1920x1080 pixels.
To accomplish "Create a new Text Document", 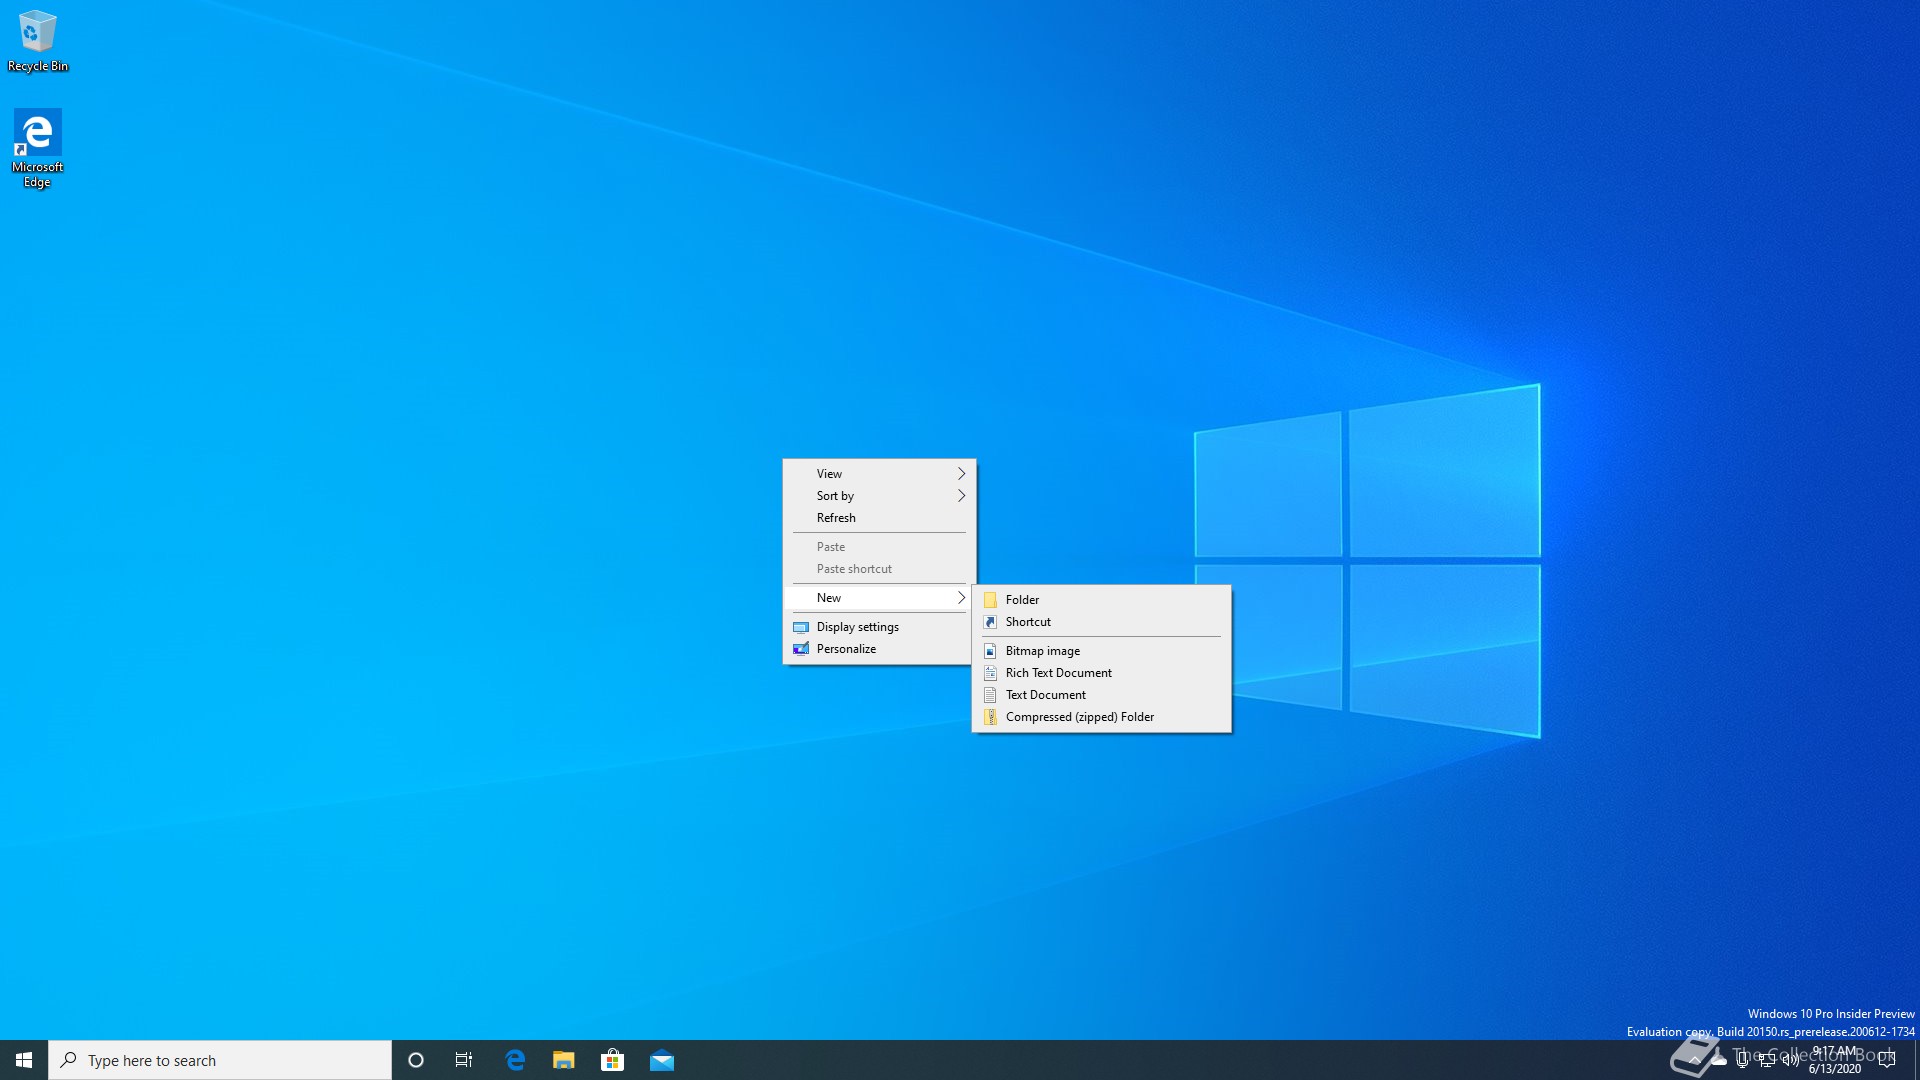I will (1045, 695).
